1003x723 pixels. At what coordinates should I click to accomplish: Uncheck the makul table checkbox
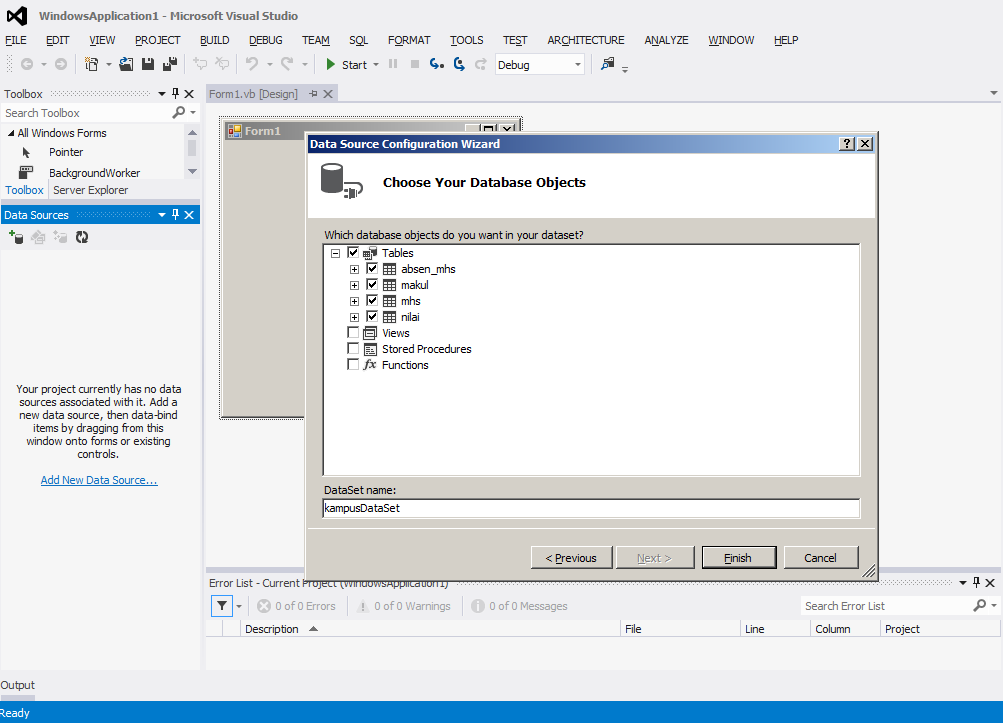tap(372, 285)
